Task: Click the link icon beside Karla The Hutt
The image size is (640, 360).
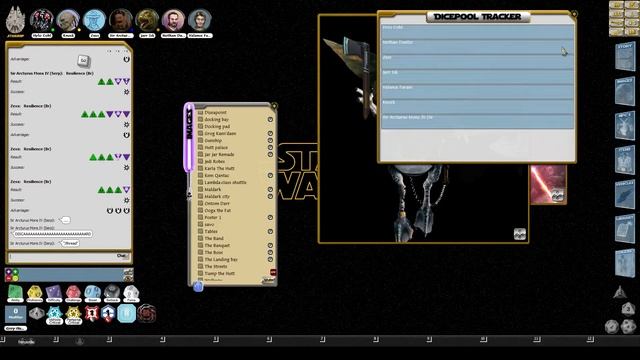Action: [x=200, y=168]
